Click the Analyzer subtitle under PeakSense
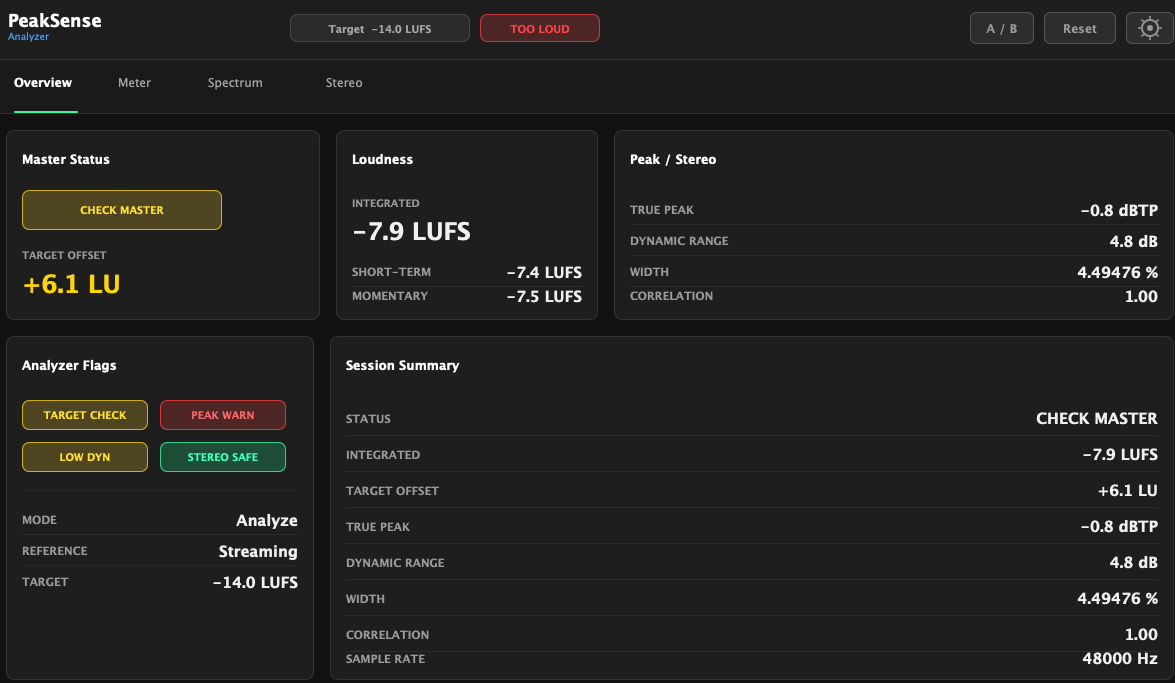 28,37
